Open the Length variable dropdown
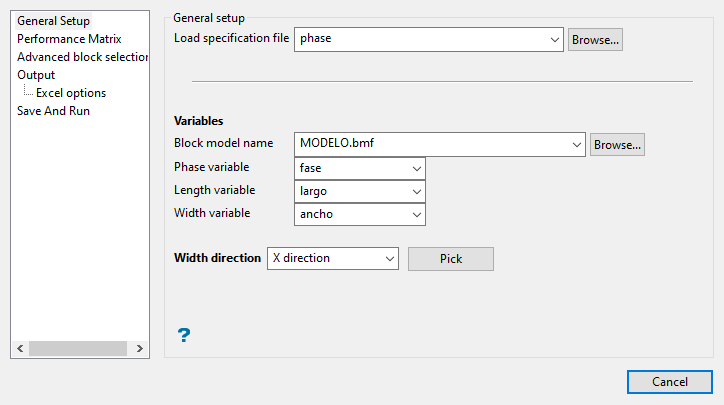Screen dimensions: 724x405 tap(416, 191)
